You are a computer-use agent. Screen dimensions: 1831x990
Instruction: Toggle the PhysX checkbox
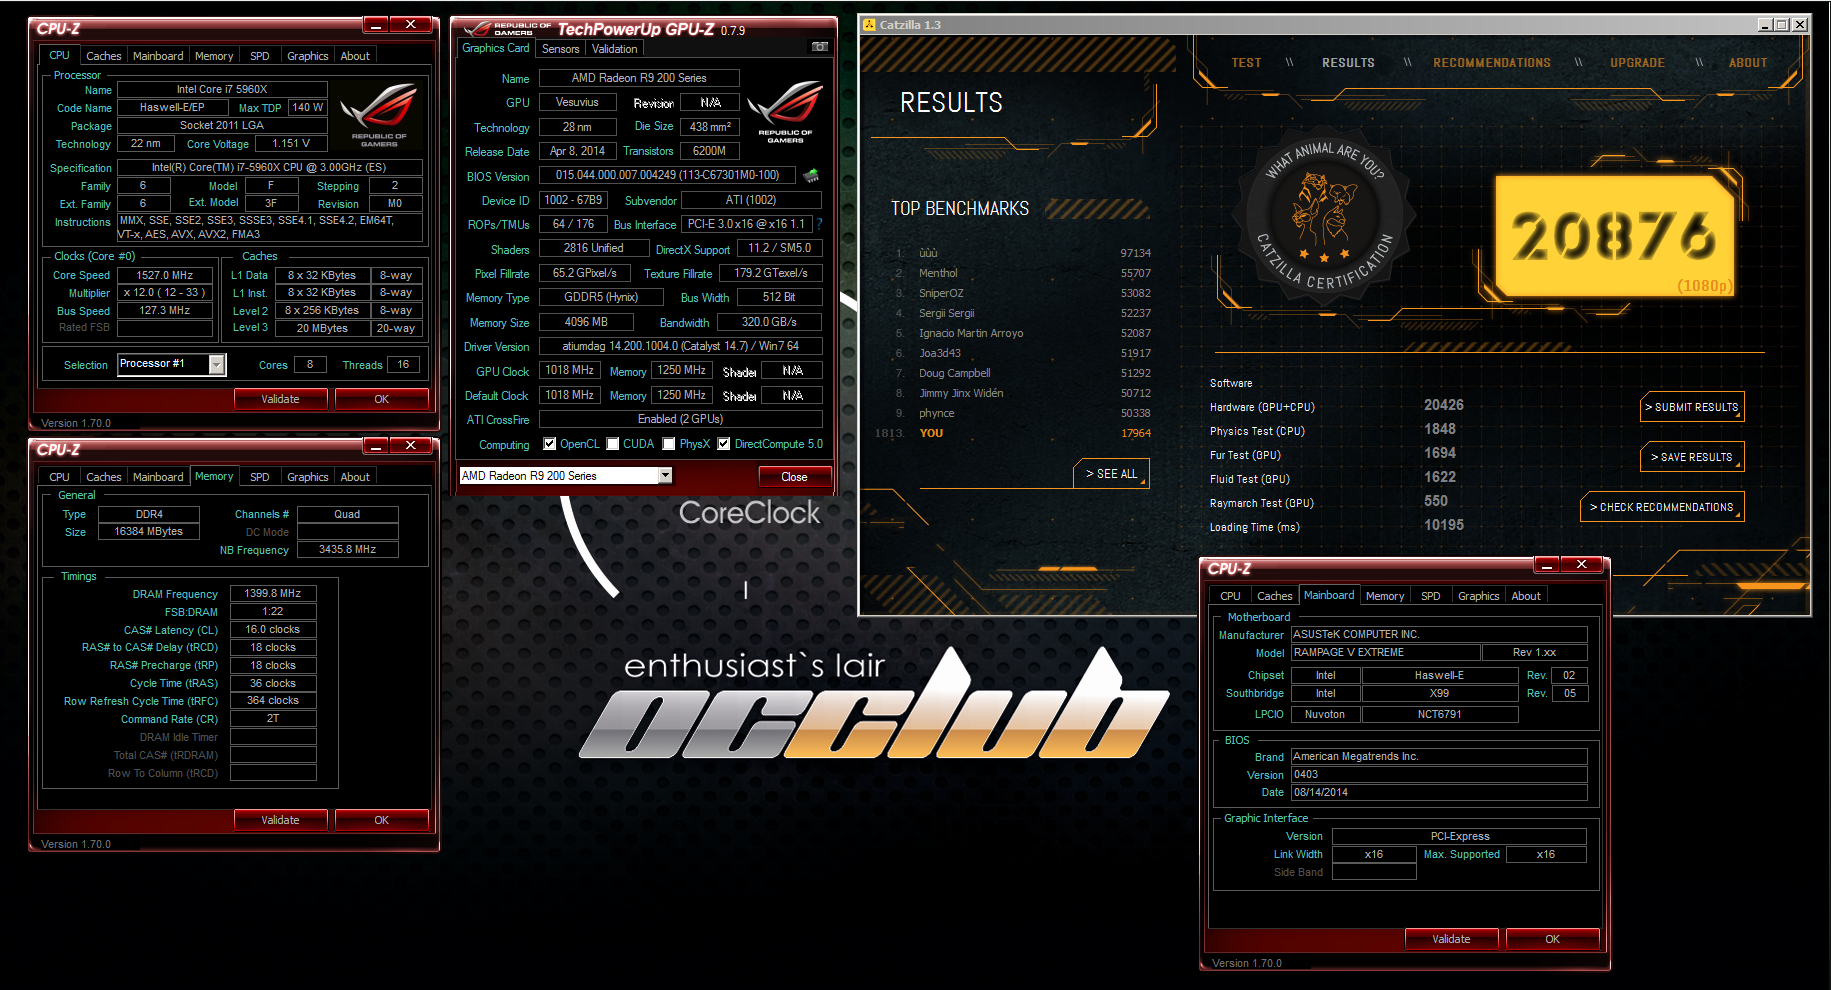pyautogui.click(x=669, y=444)
